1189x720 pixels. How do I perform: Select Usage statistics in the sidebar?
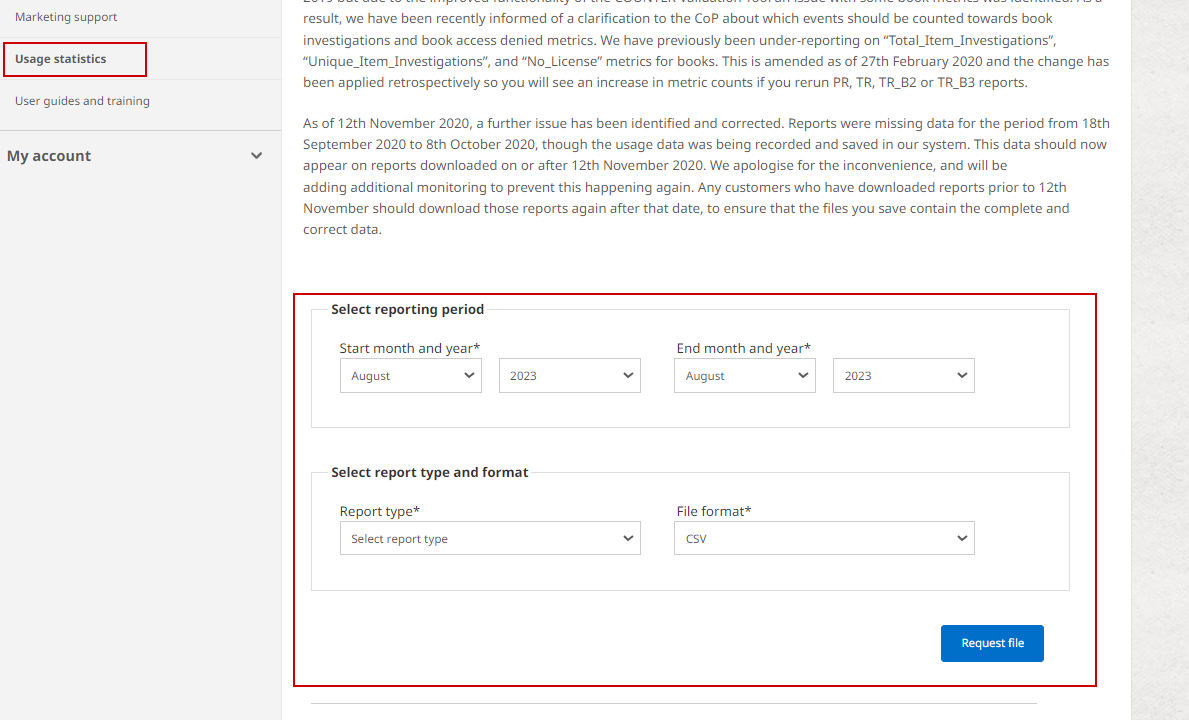(x=61, y=59)
